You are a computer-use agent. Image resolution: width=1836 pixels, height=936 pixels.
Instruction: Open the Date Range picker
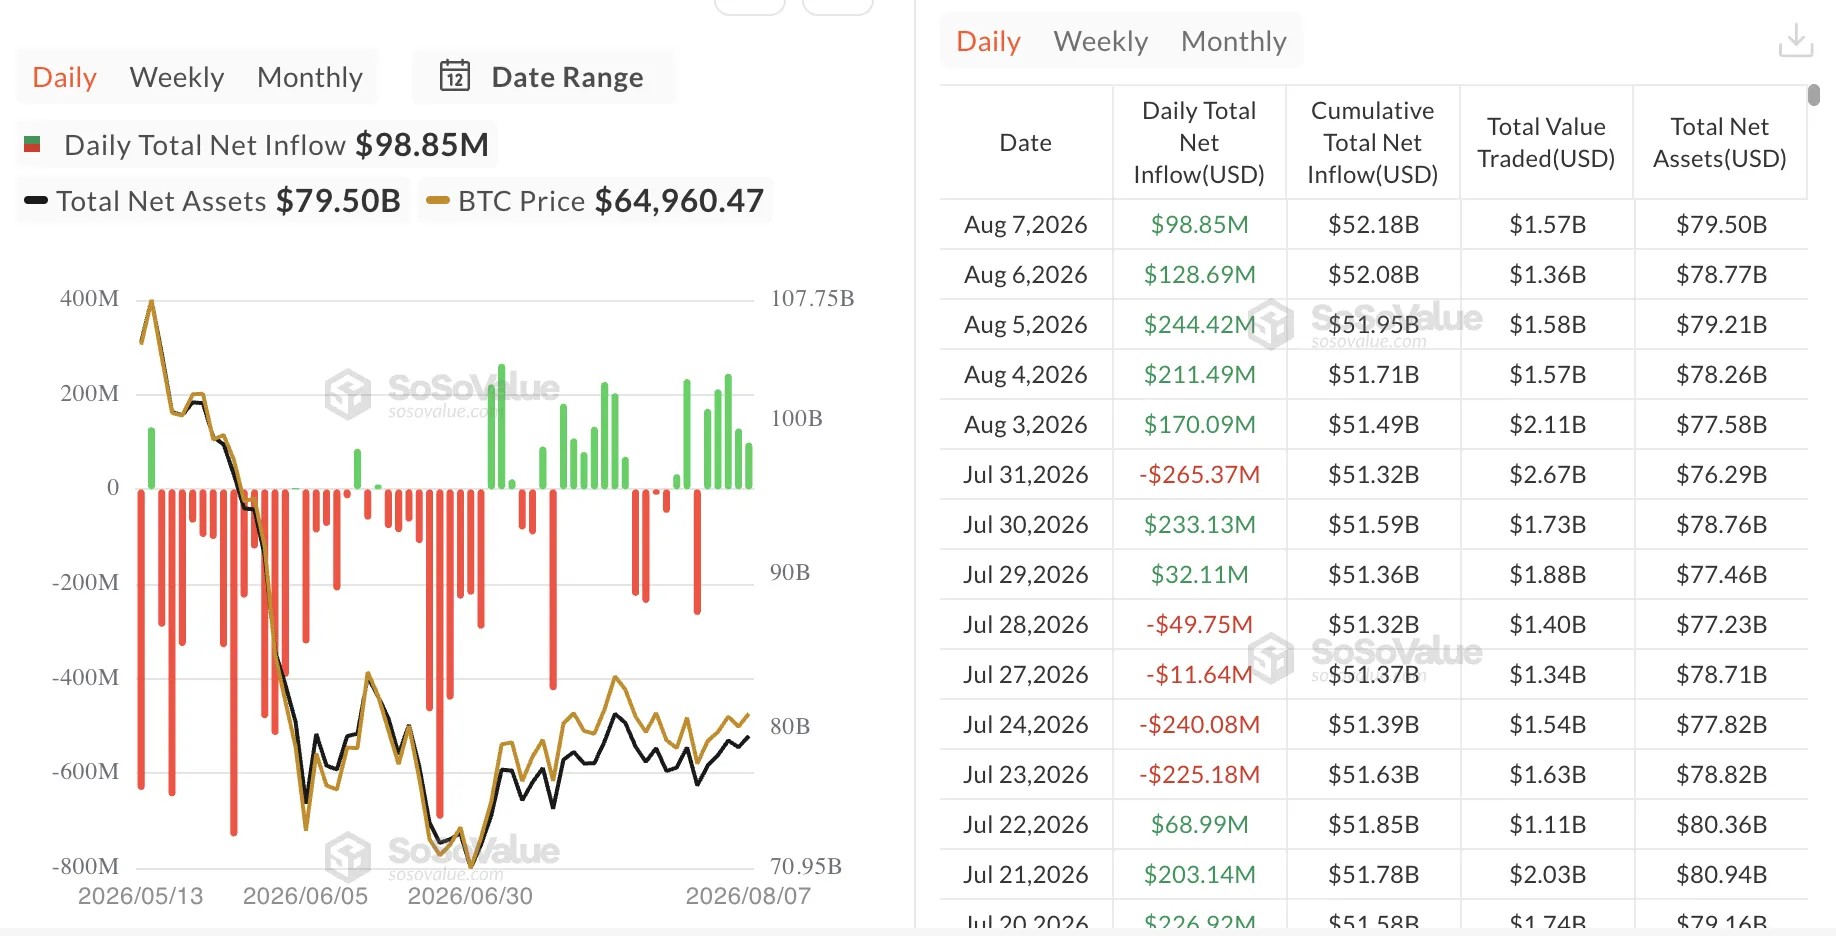[544, 77]
